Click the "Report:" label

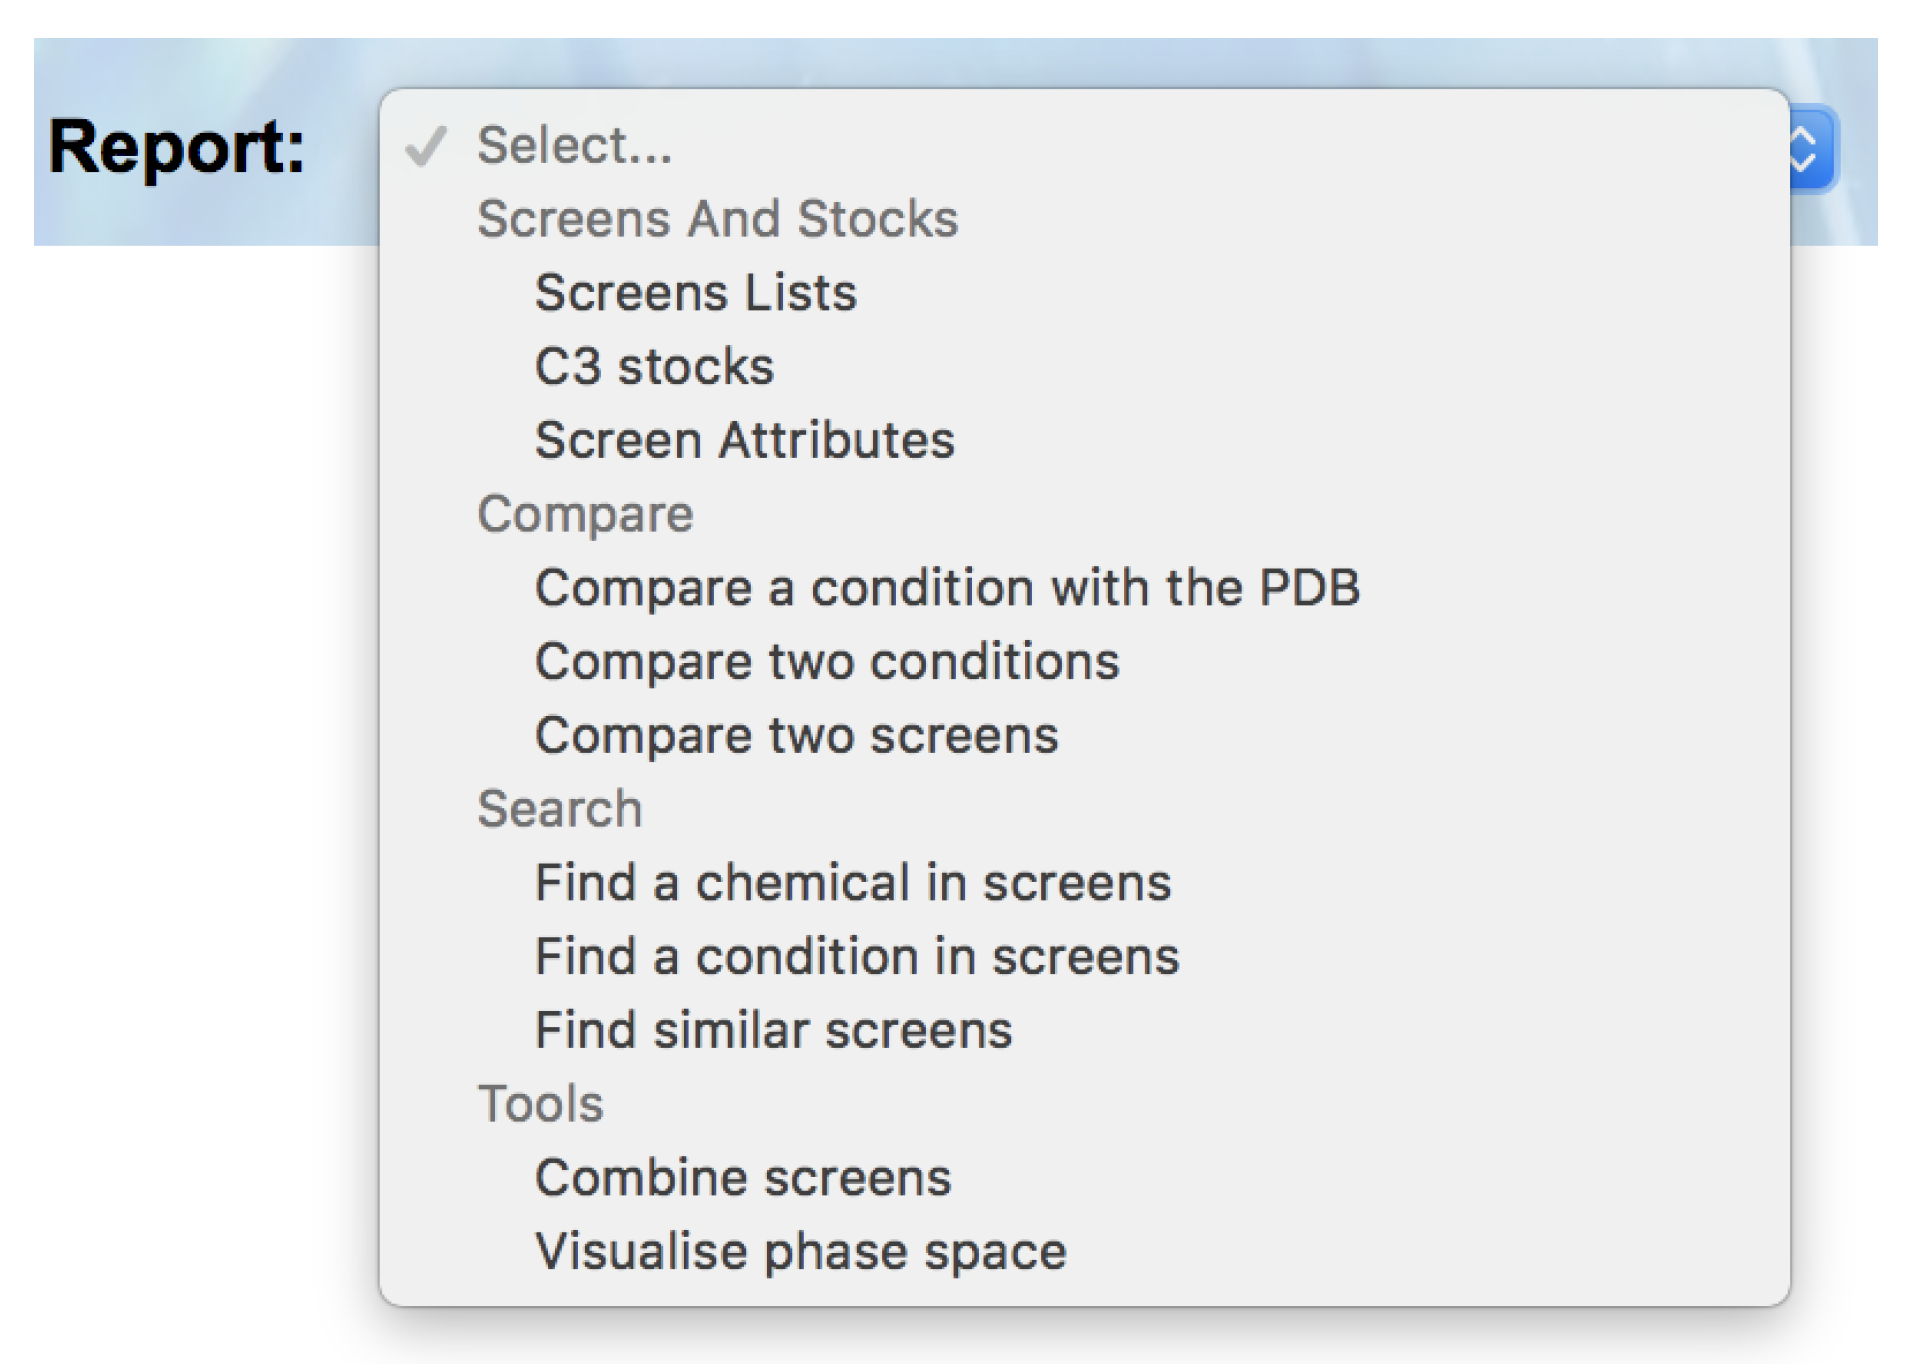coord(177,148)
